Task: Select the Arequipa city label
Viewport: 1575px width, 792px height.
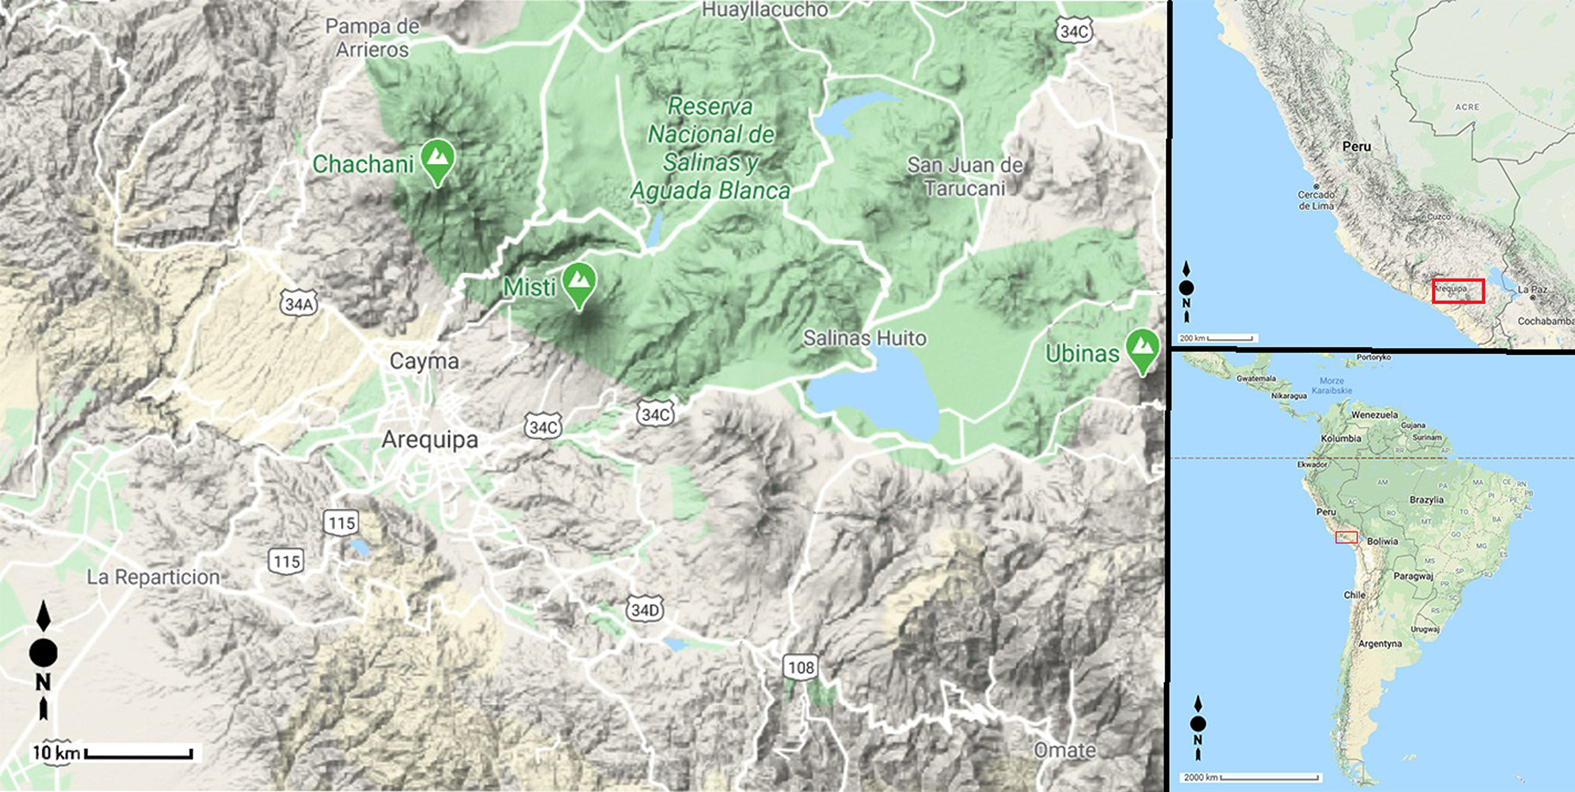Action: point(430,440)
